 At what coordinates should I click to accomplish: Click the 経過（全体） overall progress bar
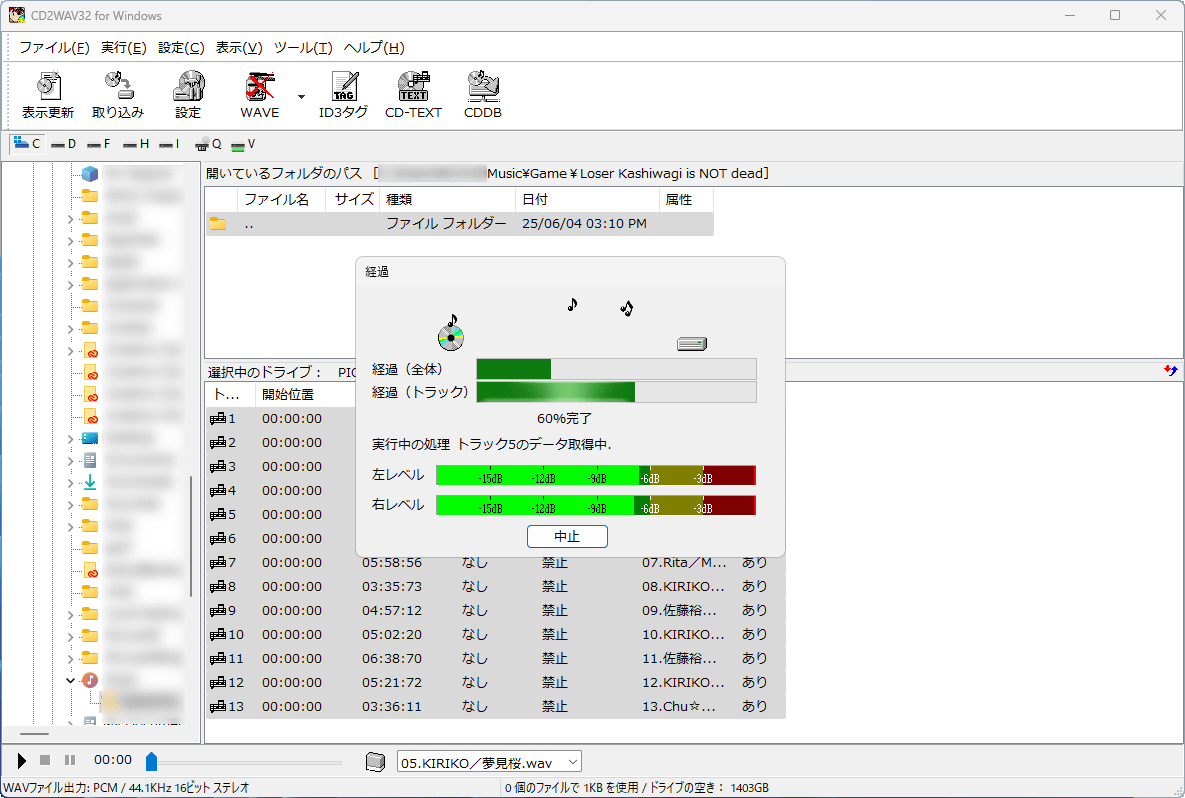coord(616,369)
